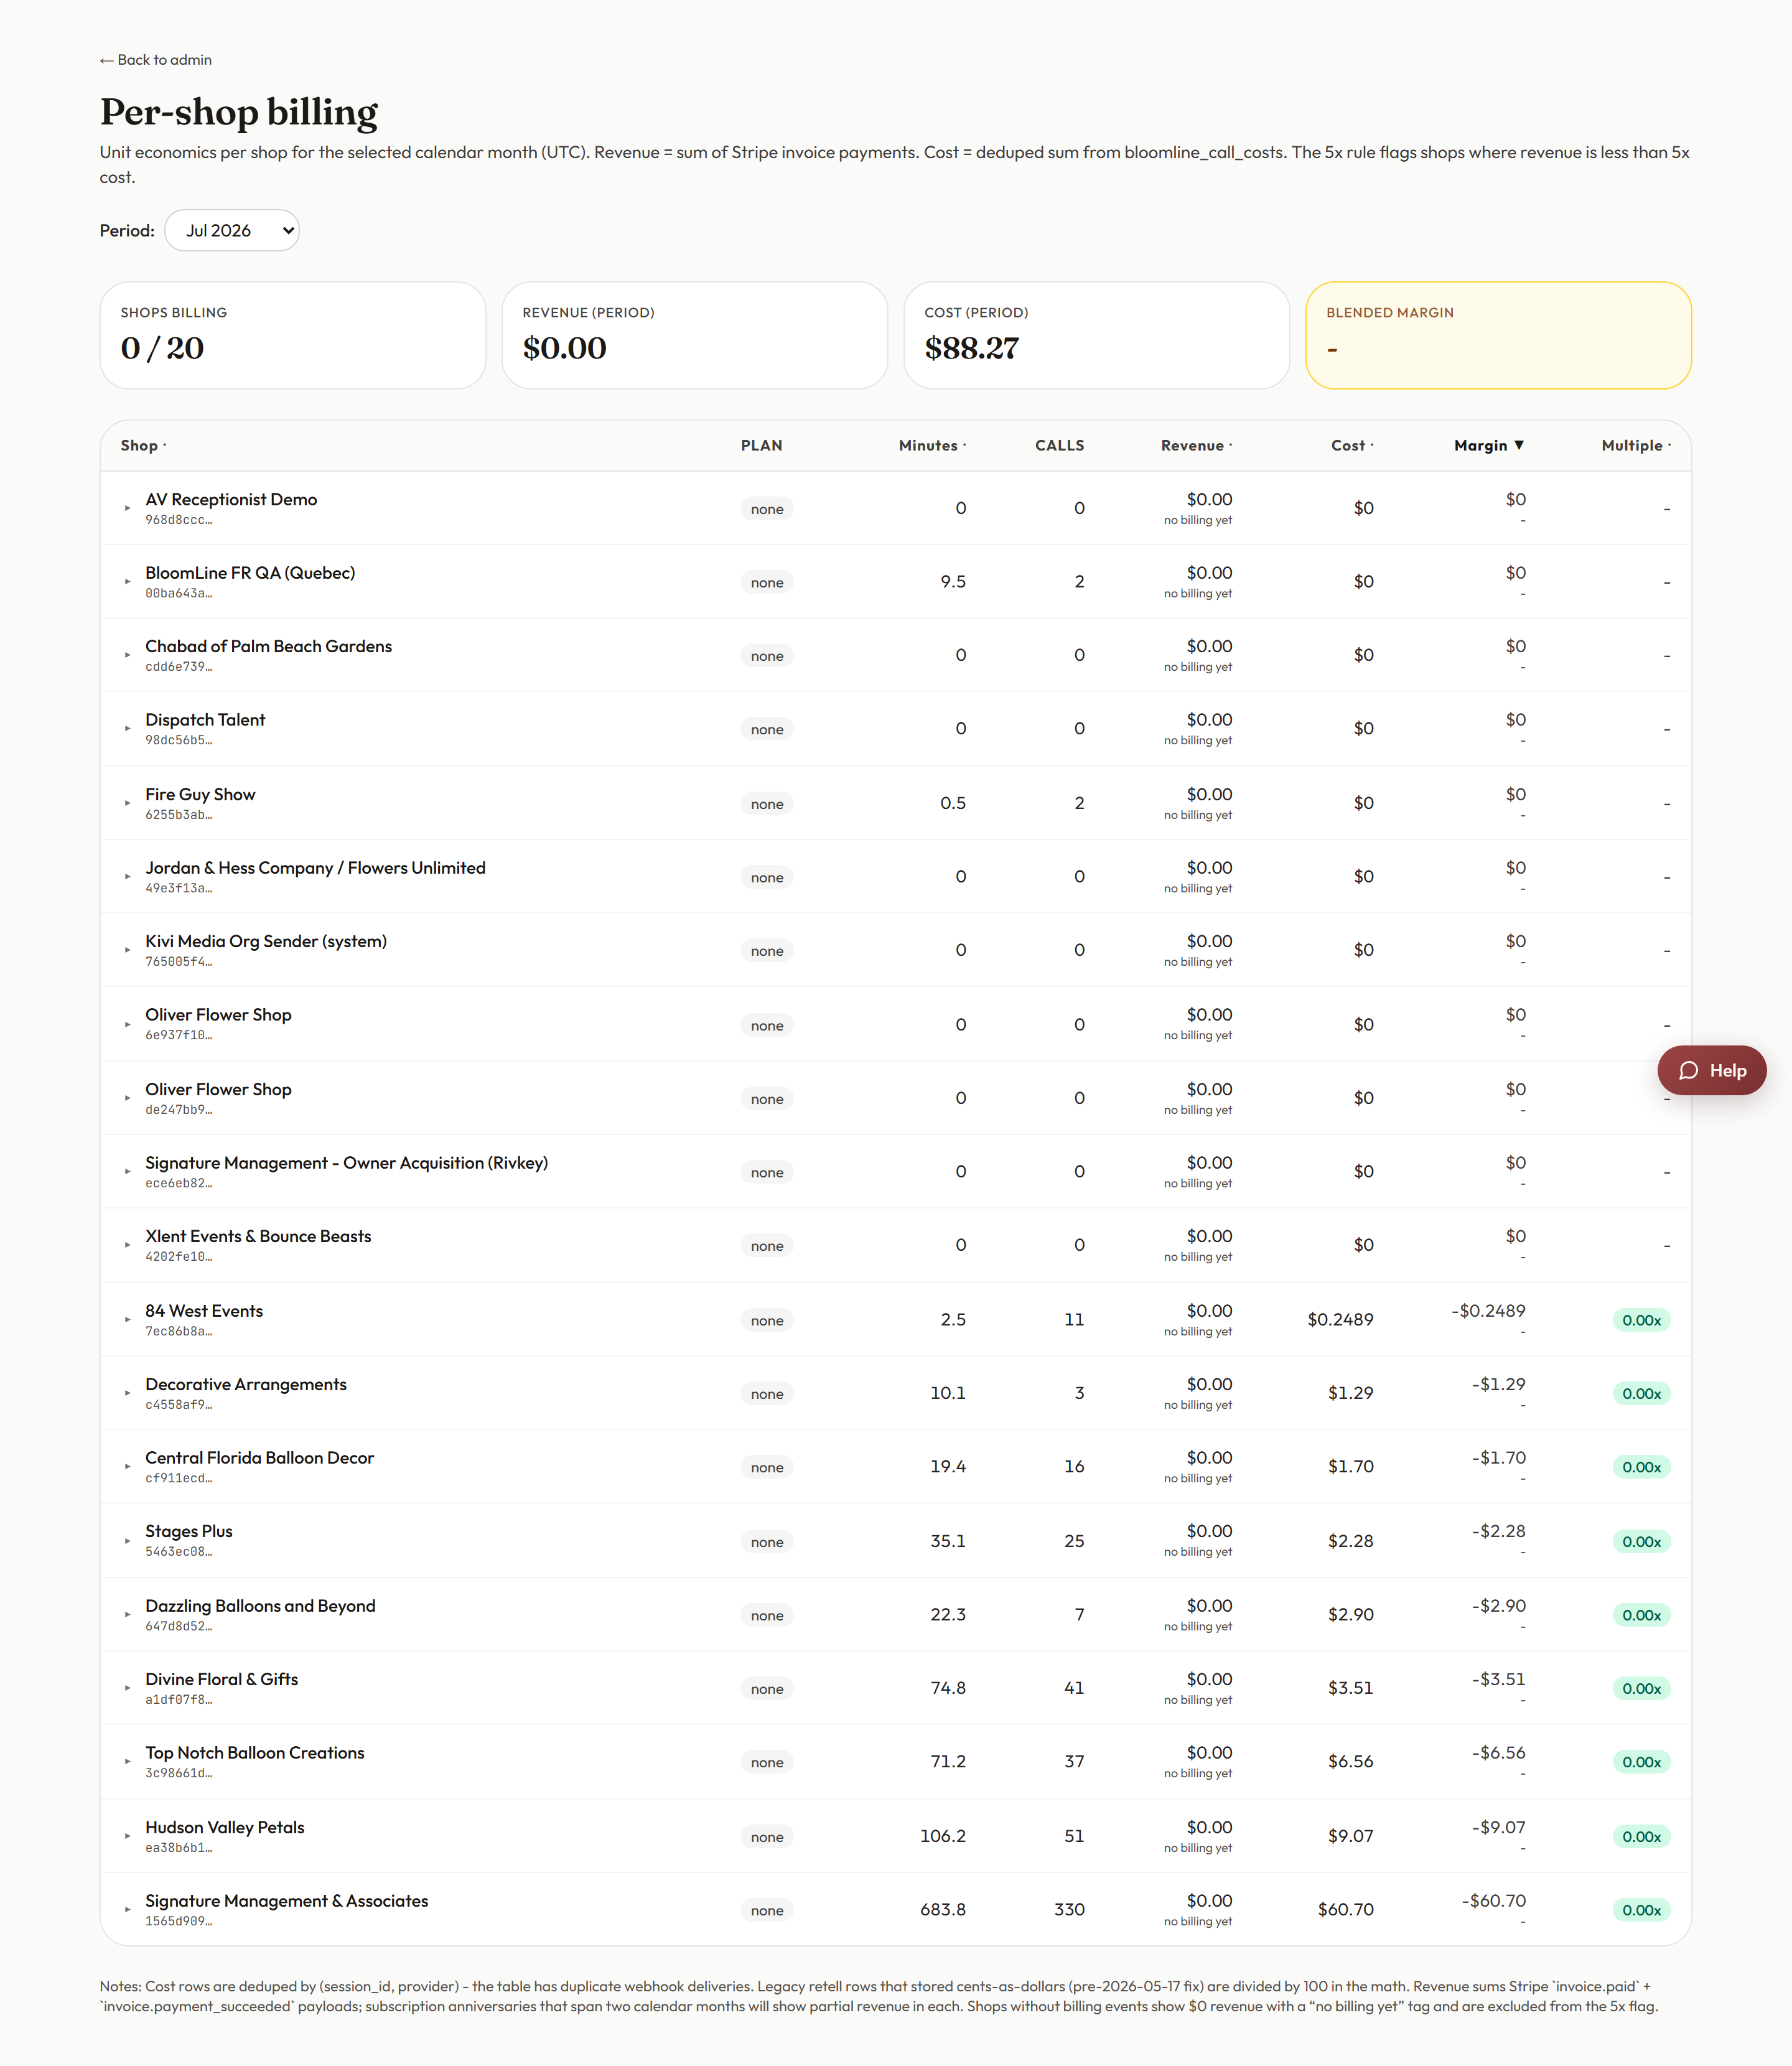Expand Oliver Flower Shop 6e937f10 row

tap(127, 1025)
